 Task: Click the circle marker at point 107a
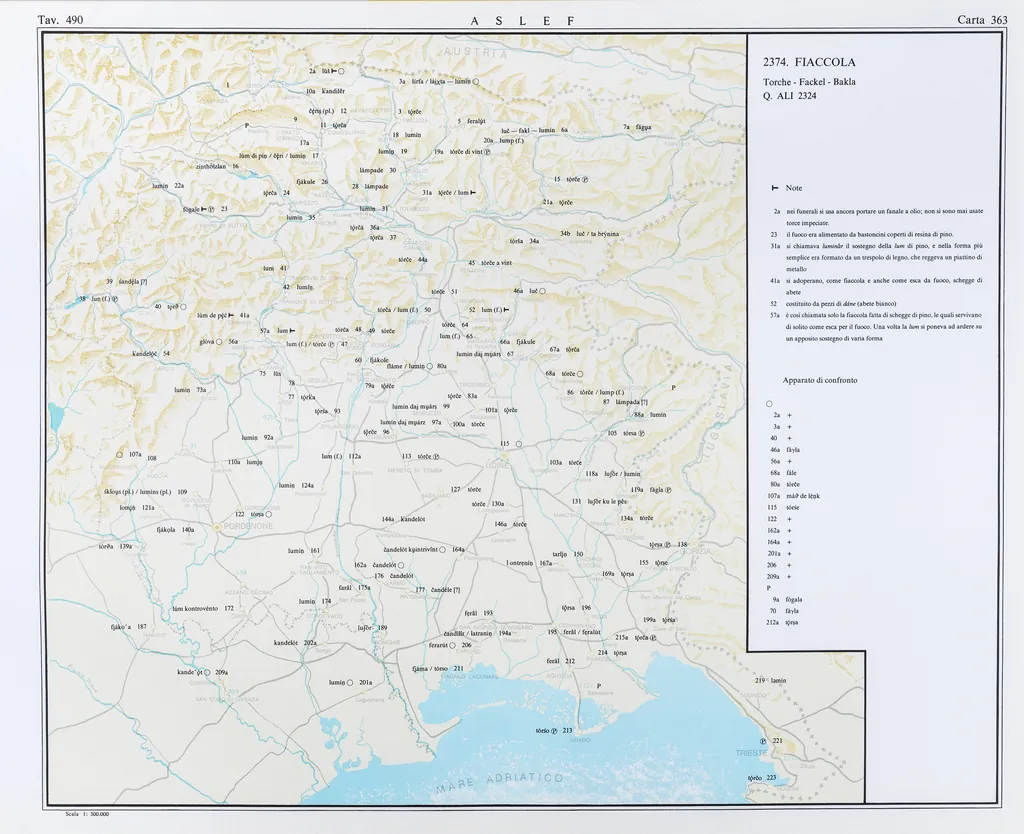tap(119, 454)
